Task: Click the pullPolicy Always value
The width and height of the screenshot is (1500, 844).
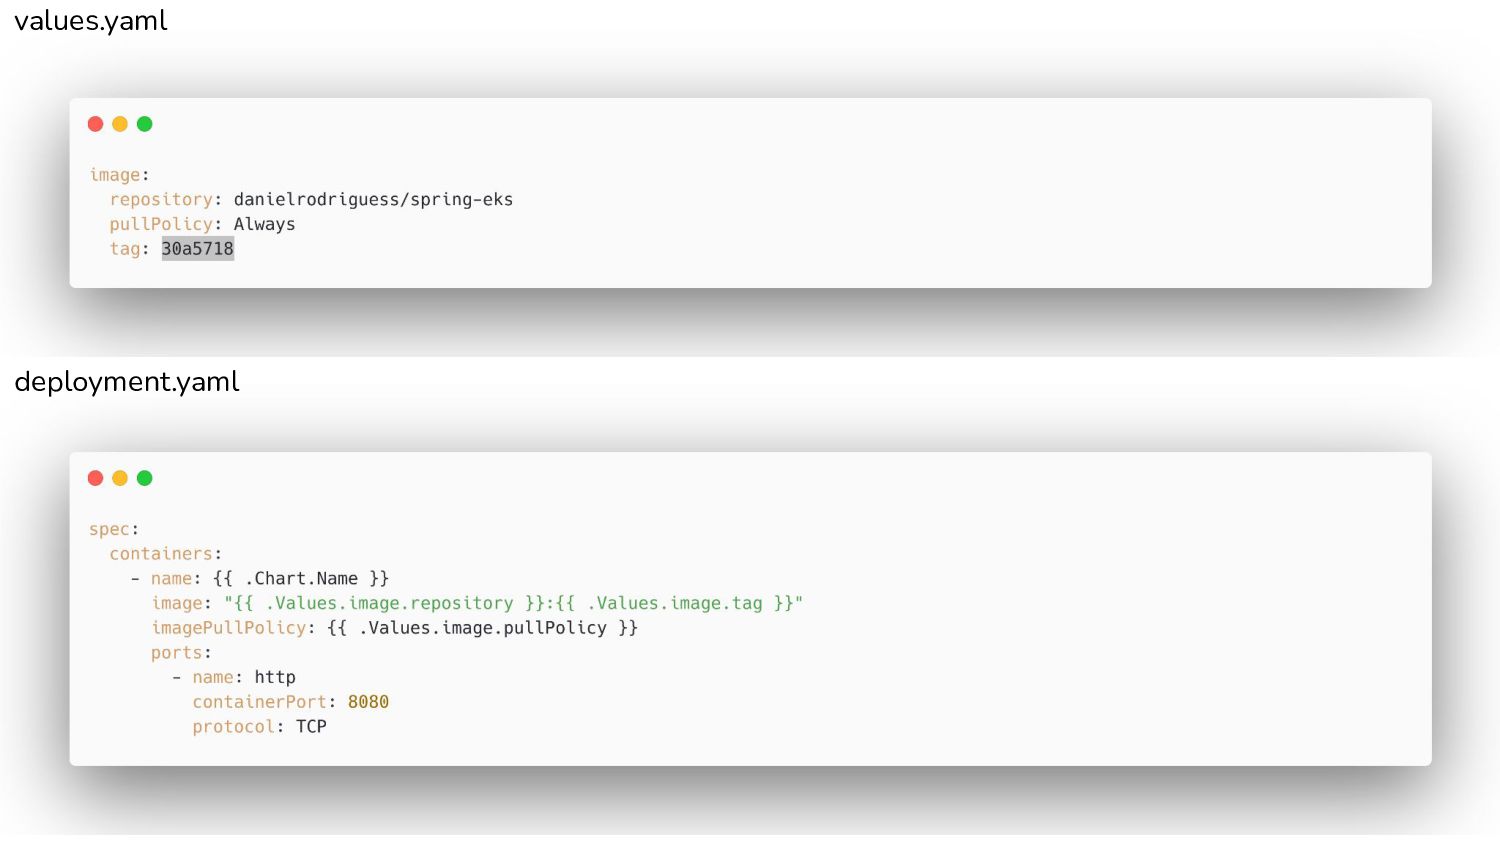Action: pos(264,224)
